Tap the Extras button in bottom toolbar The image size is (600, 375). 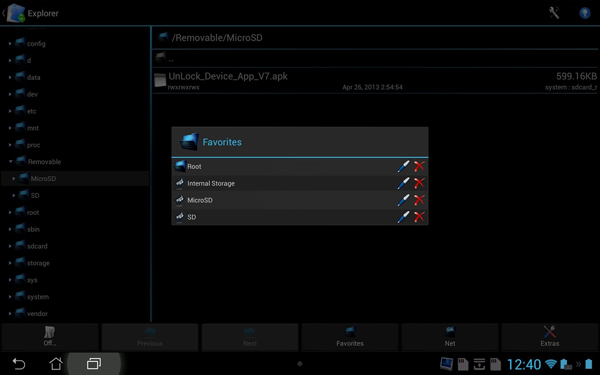tap(549, 337)
